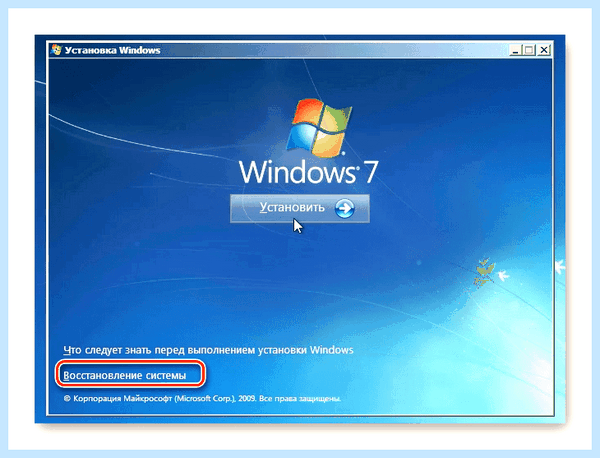Click the Windows setup title bar icon
Screen dimensions: 600x458
tap(56, 50)
